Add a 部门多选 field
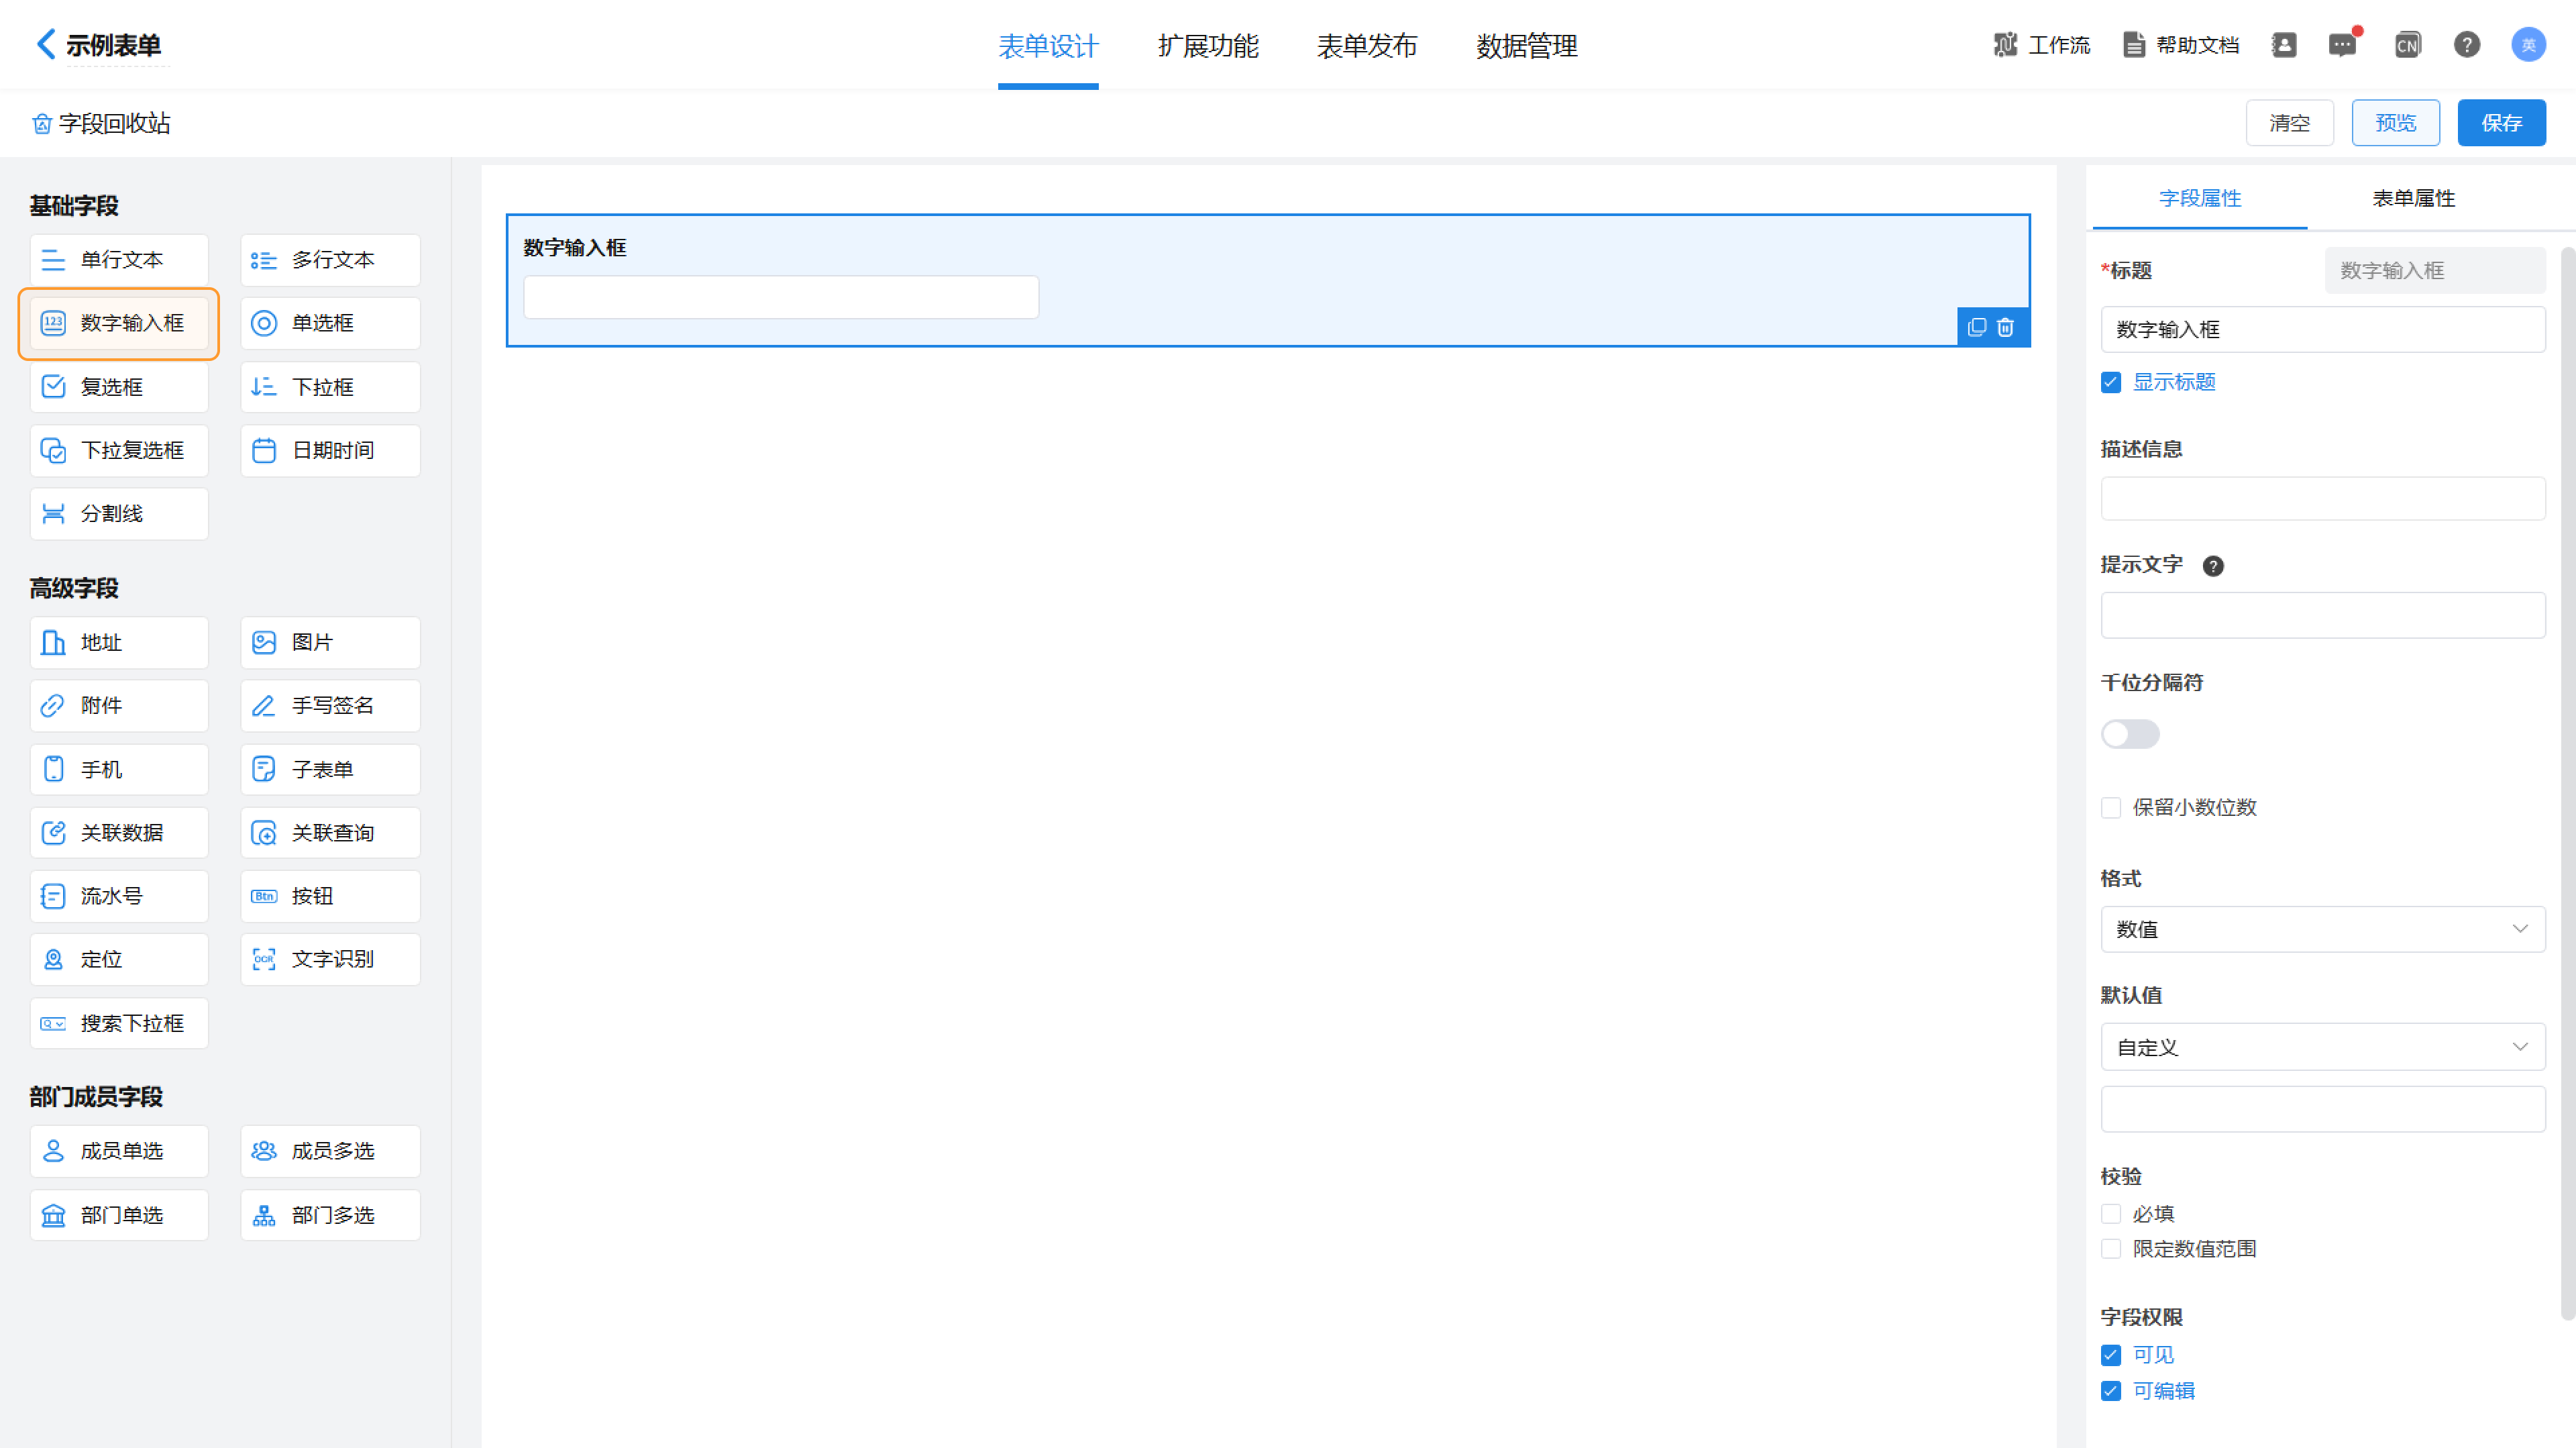The height and width of the screenshot is (1448, 2576). 330,1215
